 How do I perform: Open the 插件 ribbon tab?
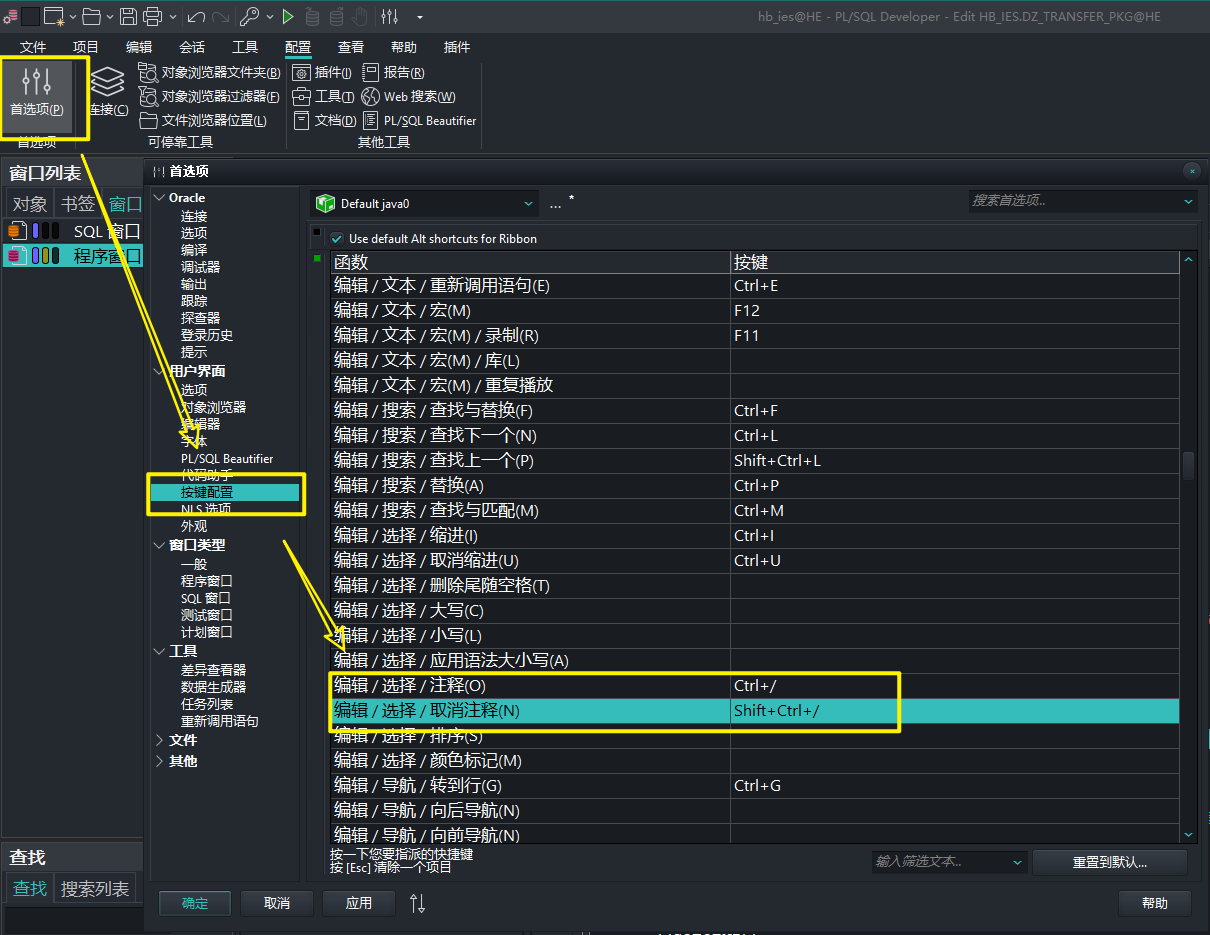pos(457,47)
